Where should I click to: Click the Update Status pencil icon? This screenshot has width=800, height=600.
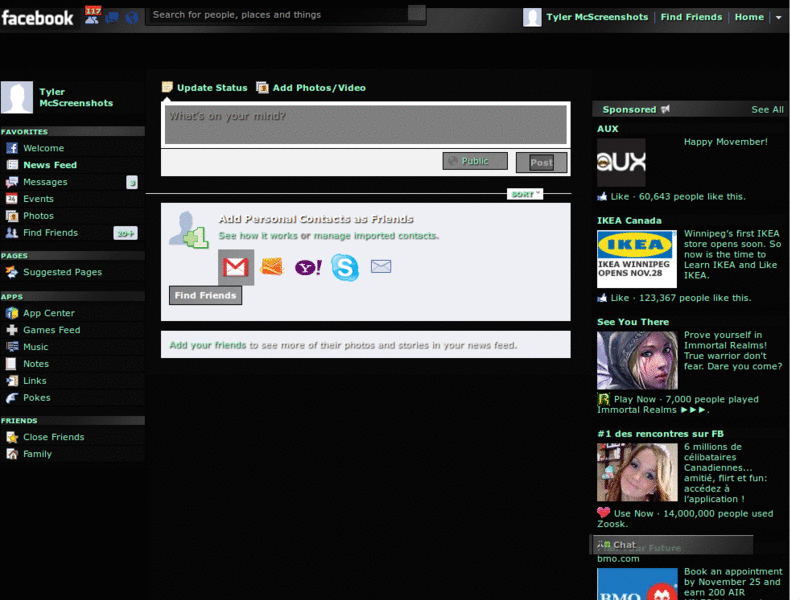[168, 87]
